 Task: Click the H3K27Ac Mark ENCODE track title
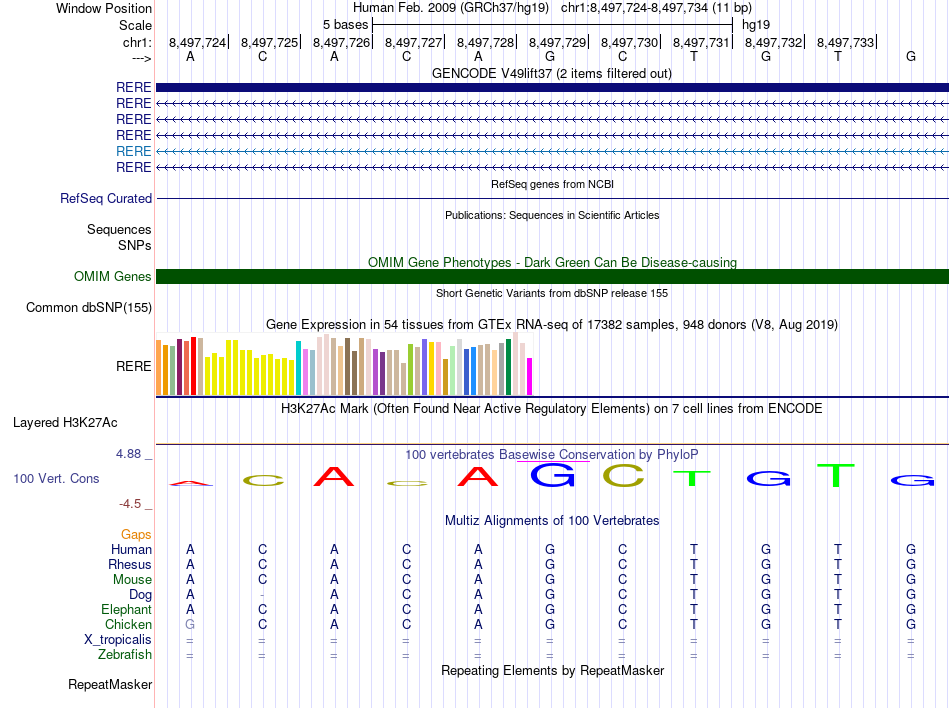pyautogui.click(x=552, y=409)
